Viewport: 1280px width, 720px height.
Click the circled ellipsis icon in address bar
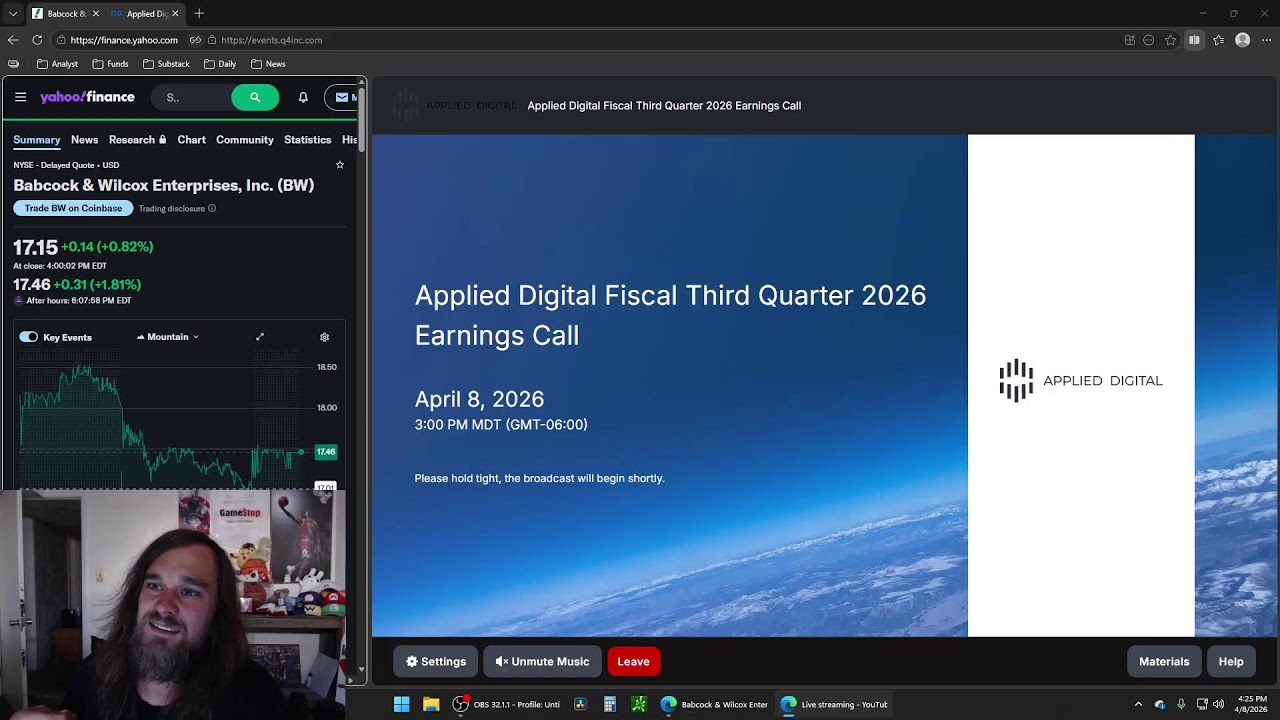pyautogui.click(x=1149, y=40)
